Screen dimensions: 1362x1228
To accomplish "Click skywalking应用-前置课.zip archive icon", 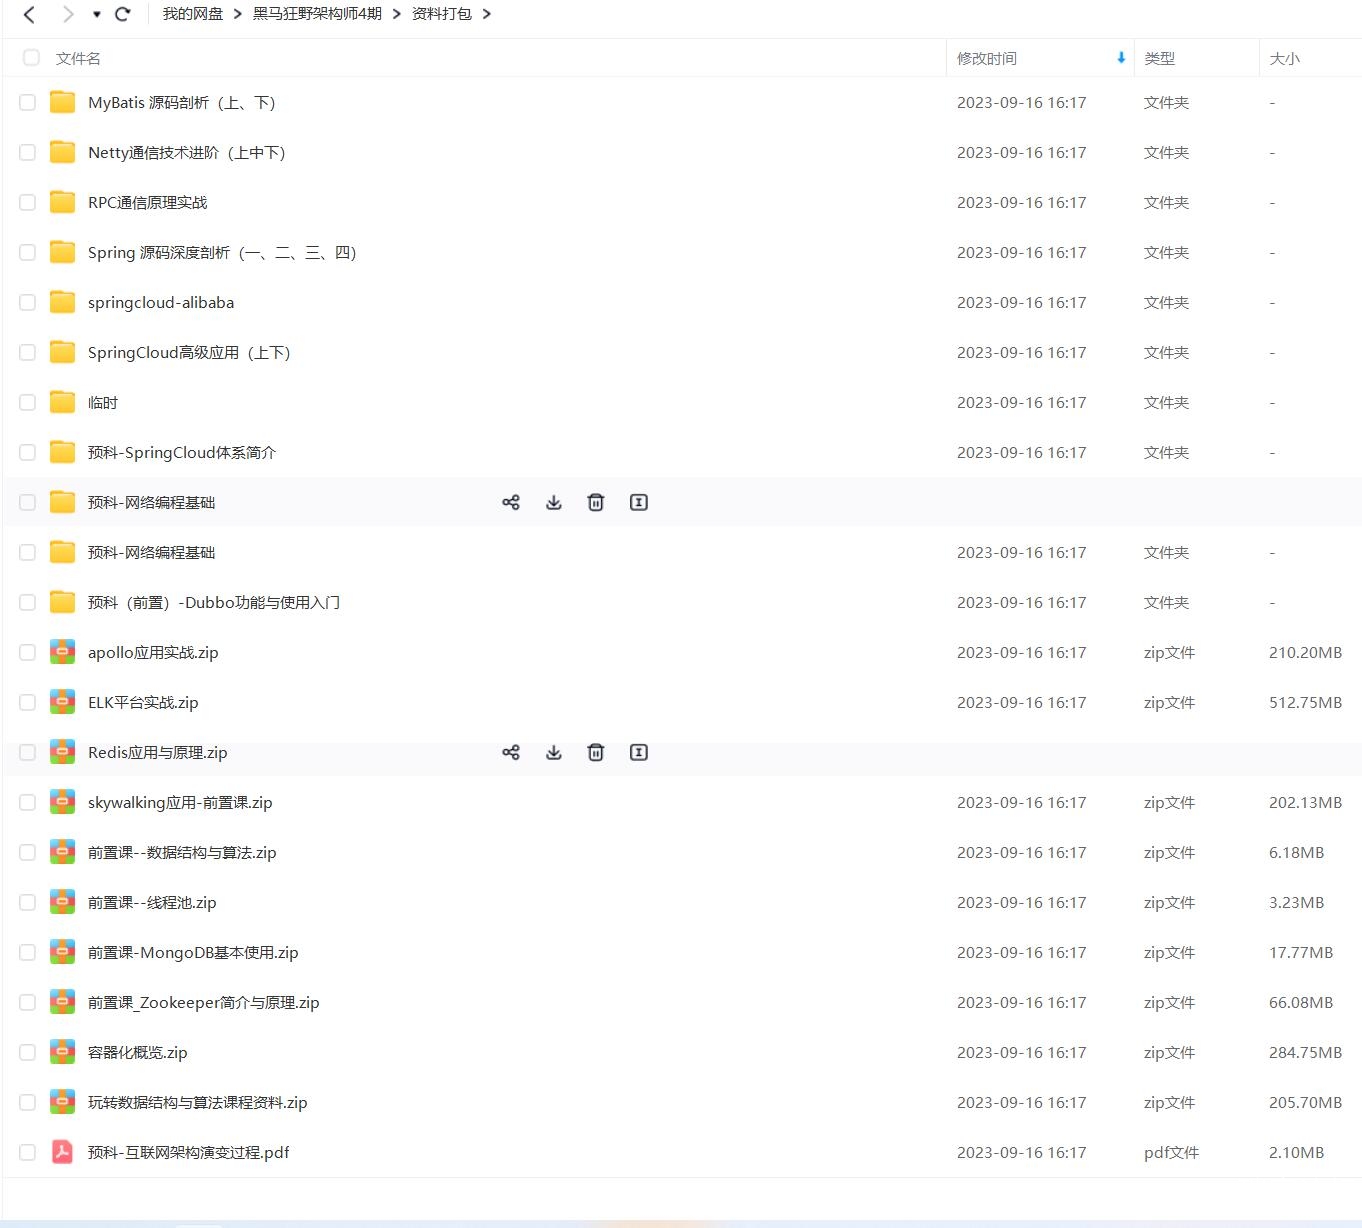I will (63, 802).
